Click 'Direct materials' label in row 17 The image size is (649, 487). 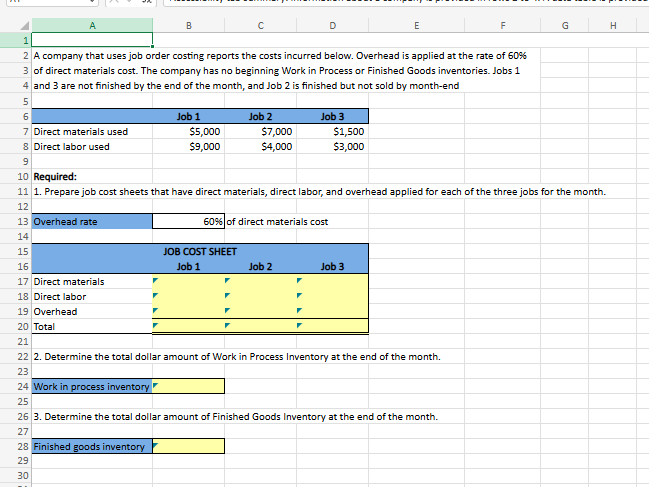(x=69, y=282)
